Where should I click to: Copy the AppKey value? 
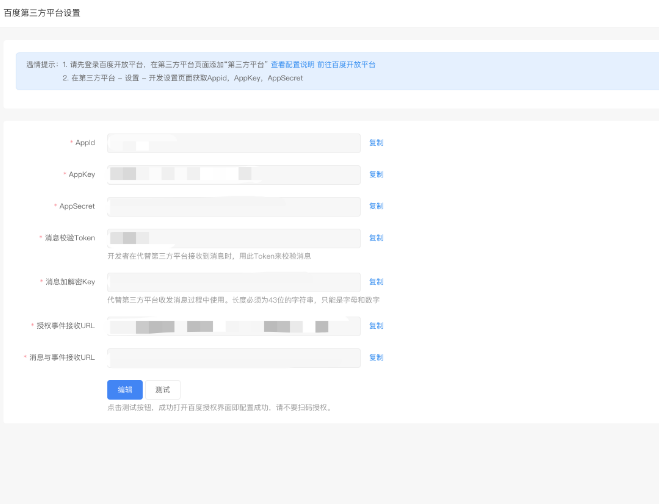pos(376,174)
